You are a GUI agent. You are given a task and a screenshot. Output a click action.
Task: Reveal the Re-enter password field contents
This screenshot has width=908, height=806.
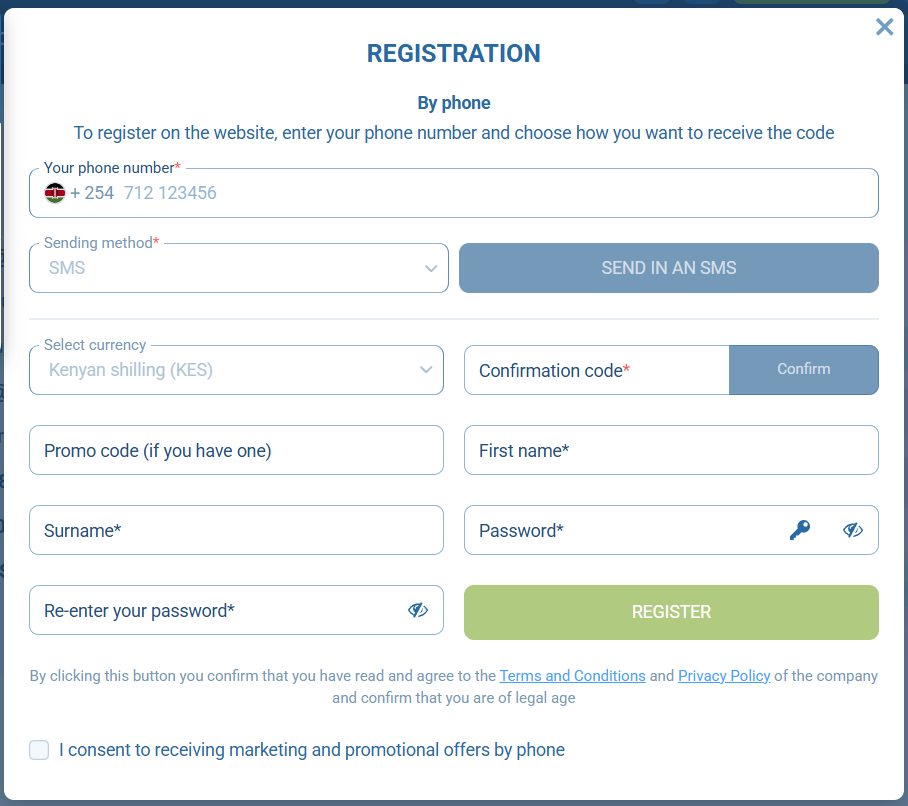click(x=418, y=610)
